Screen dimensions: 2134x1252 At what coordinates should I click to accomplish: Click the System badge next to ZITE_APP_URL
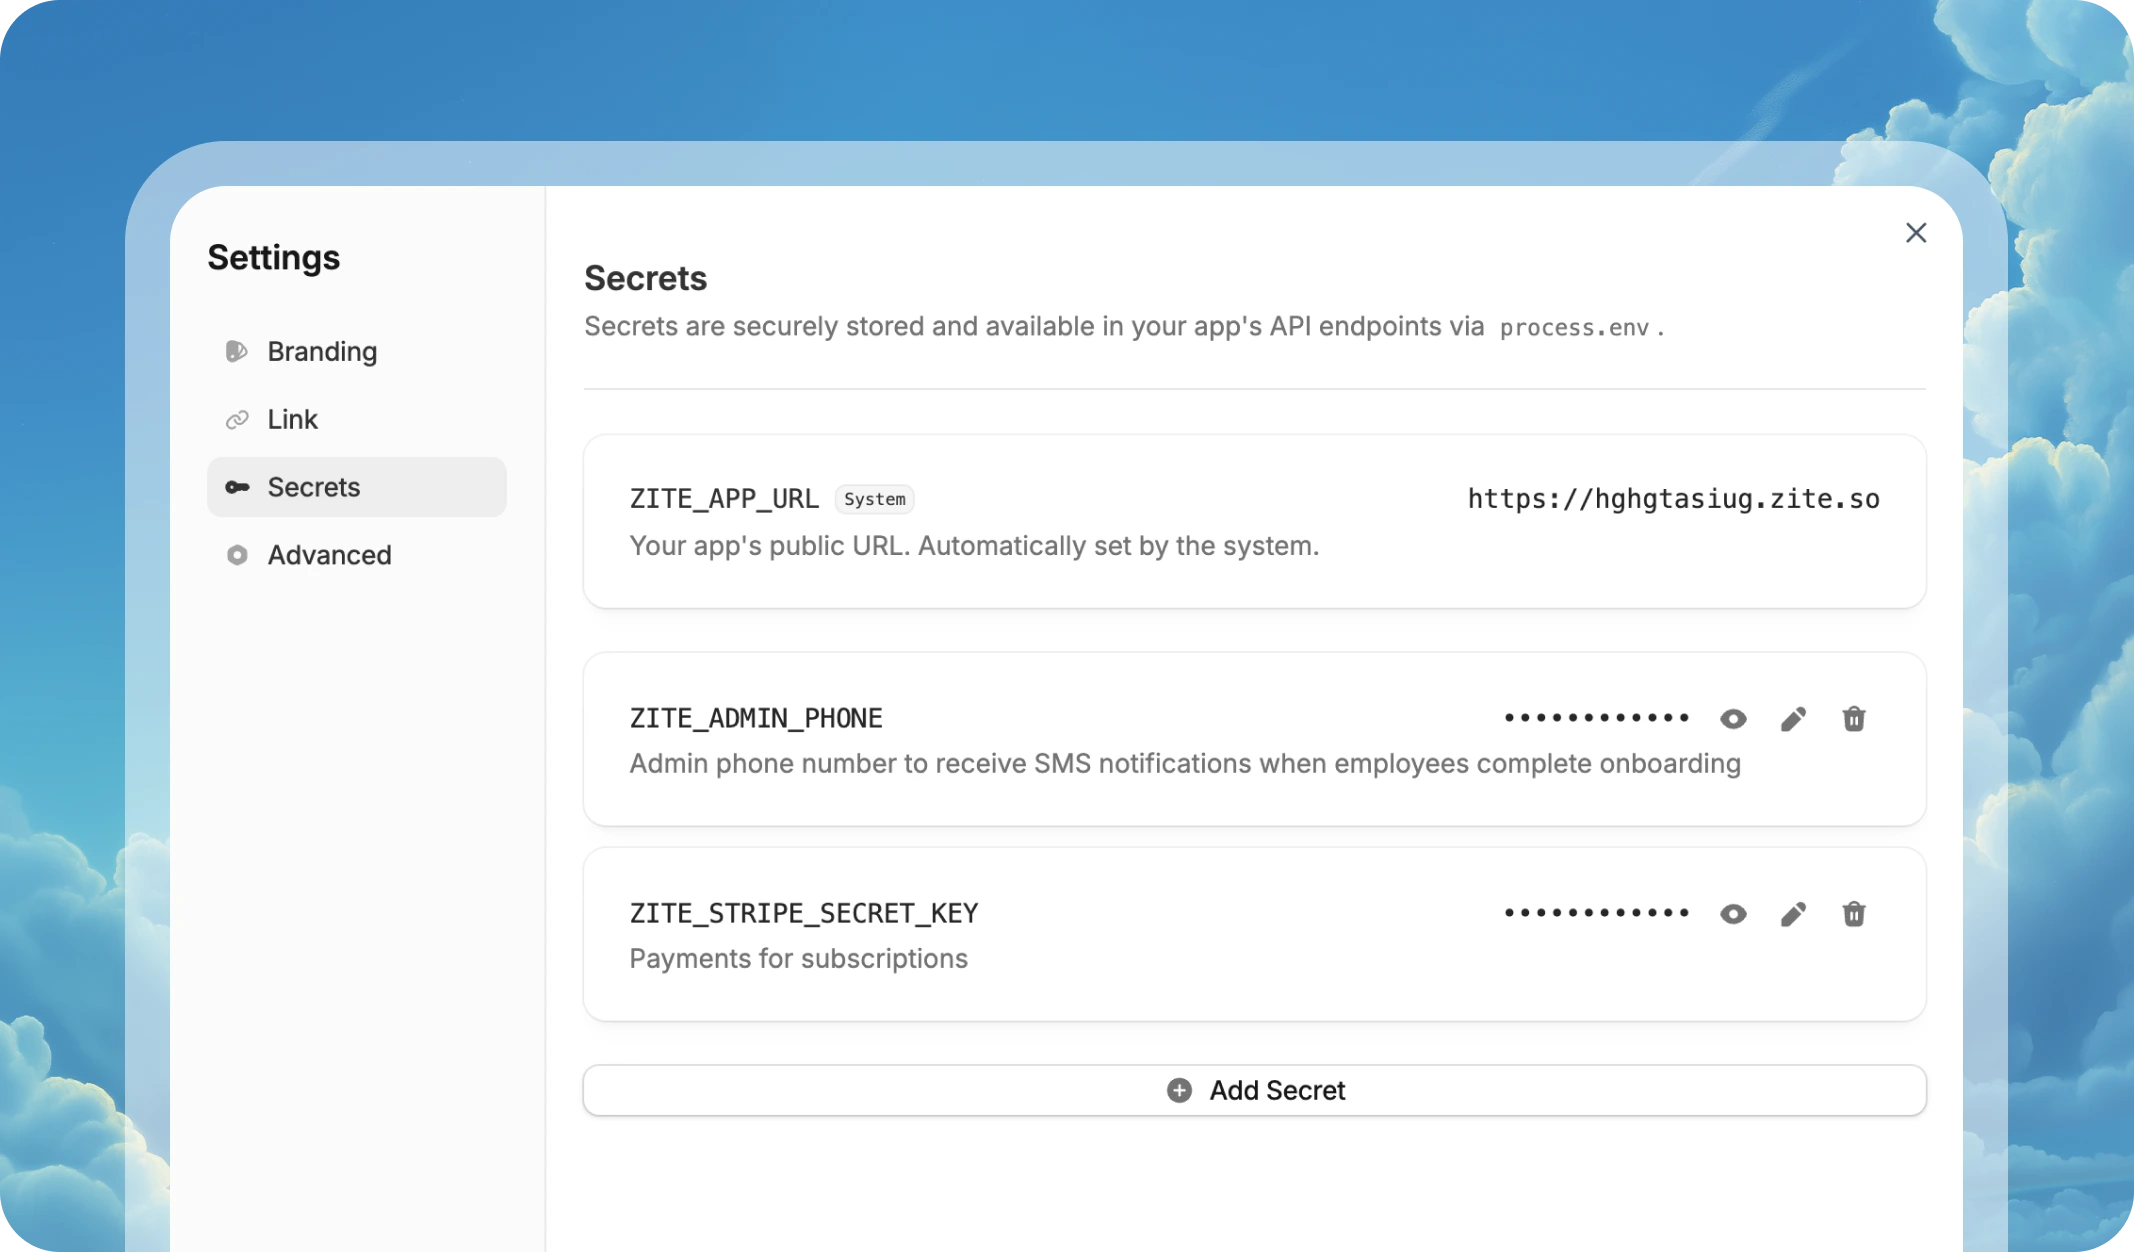(x=875, y=498)
